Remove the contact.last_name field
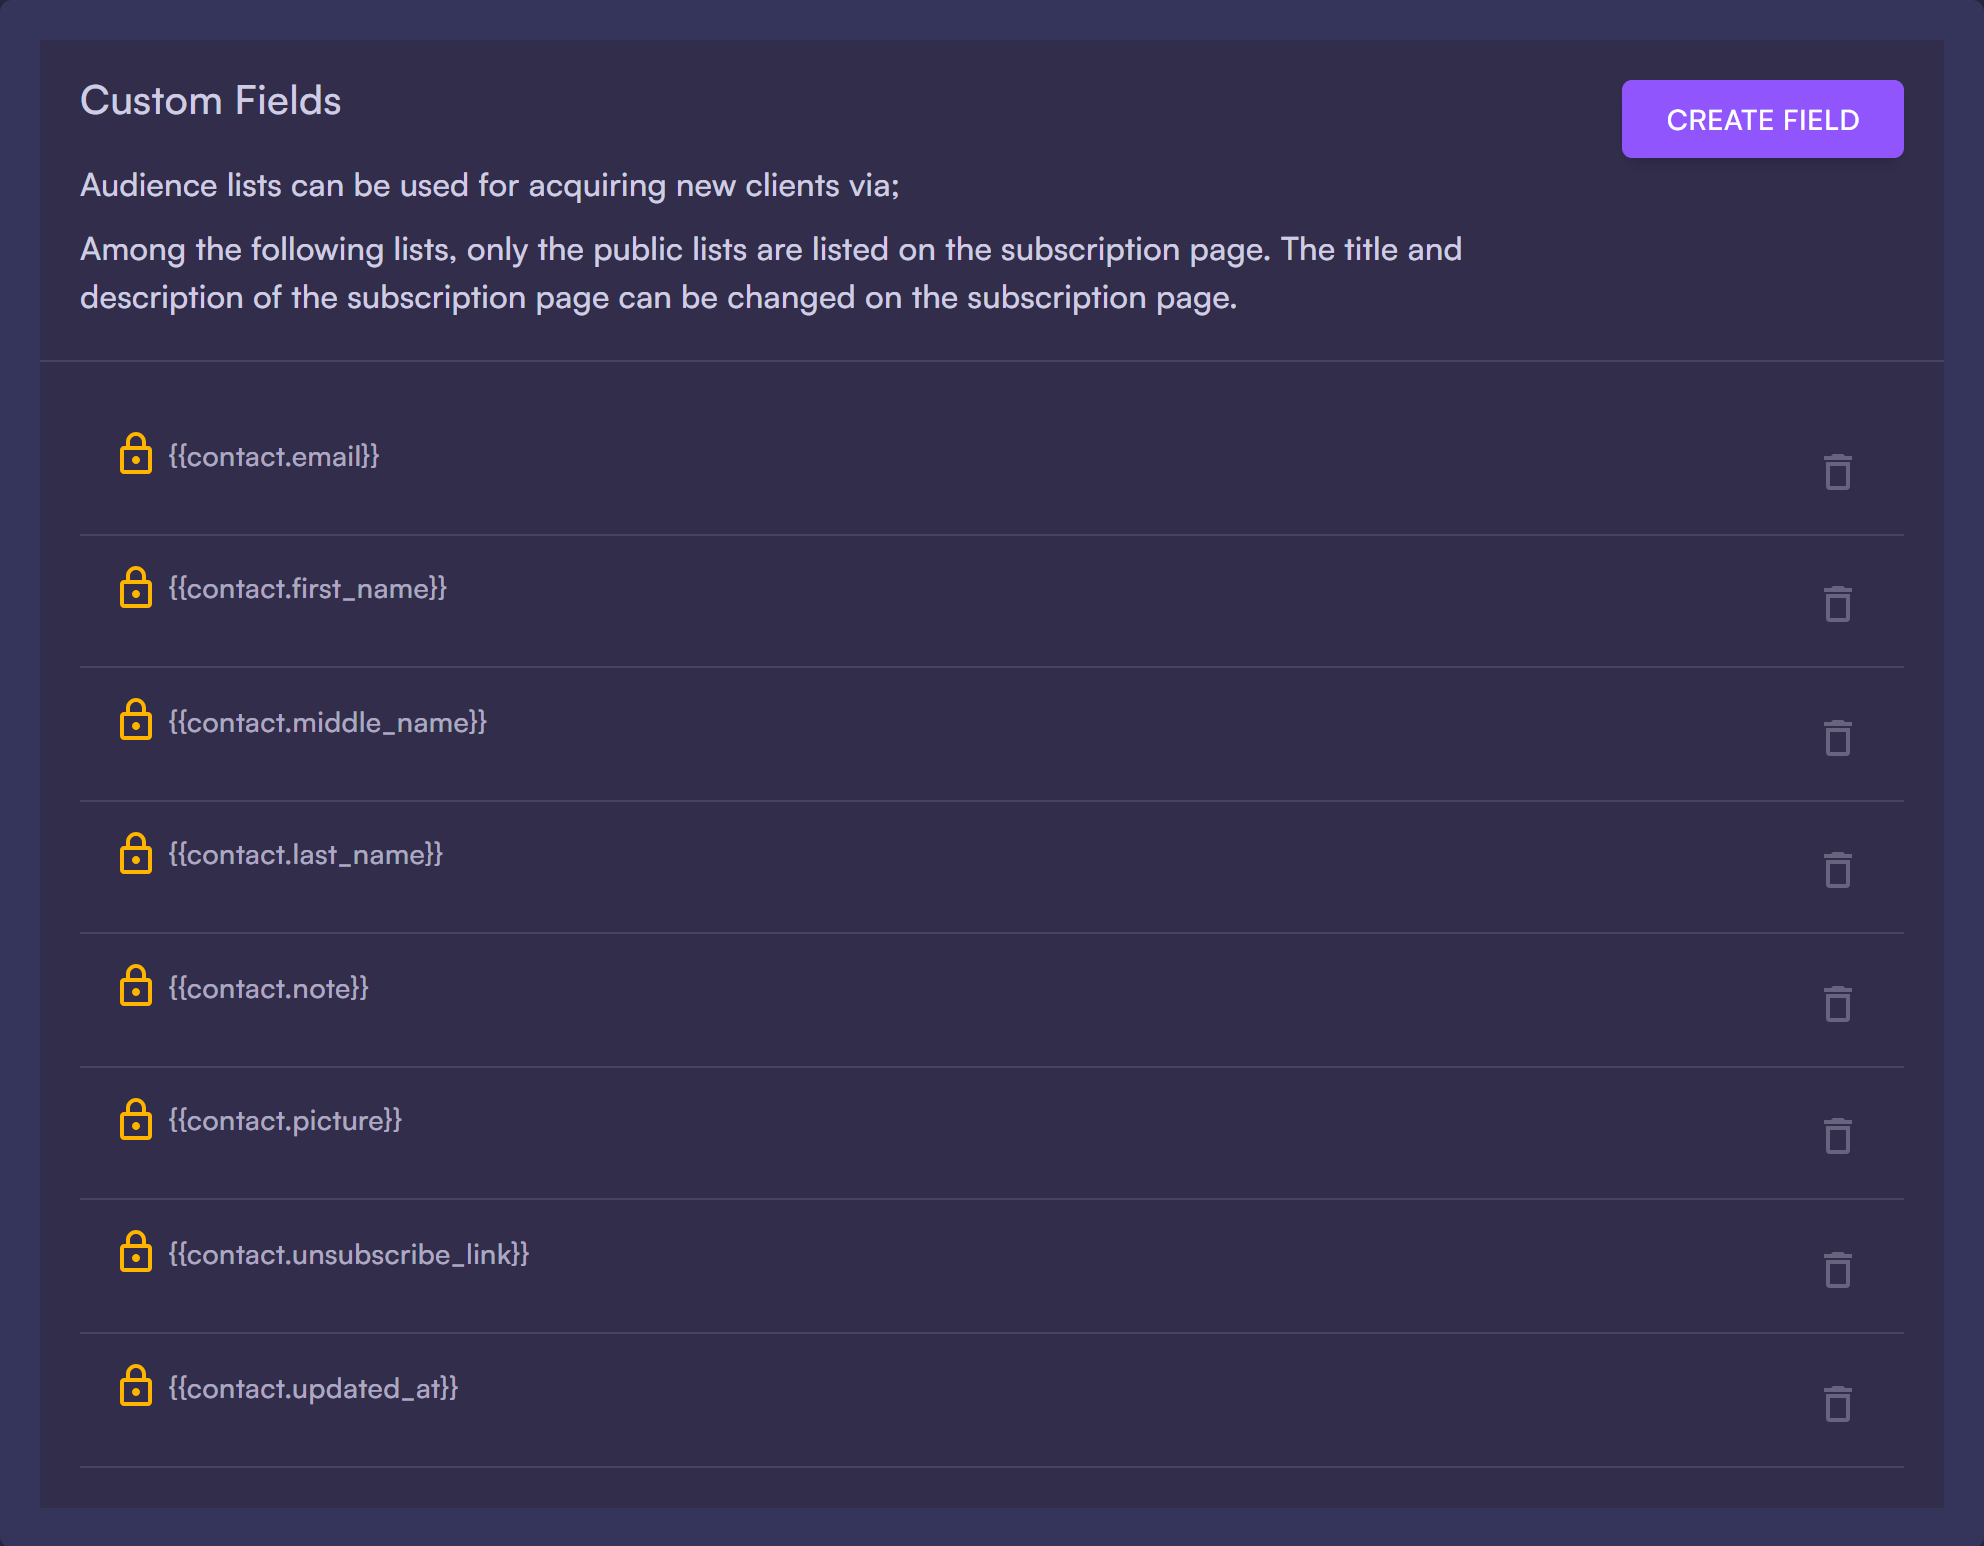Screen dimensions: 1984x1546 (1837, 870)
